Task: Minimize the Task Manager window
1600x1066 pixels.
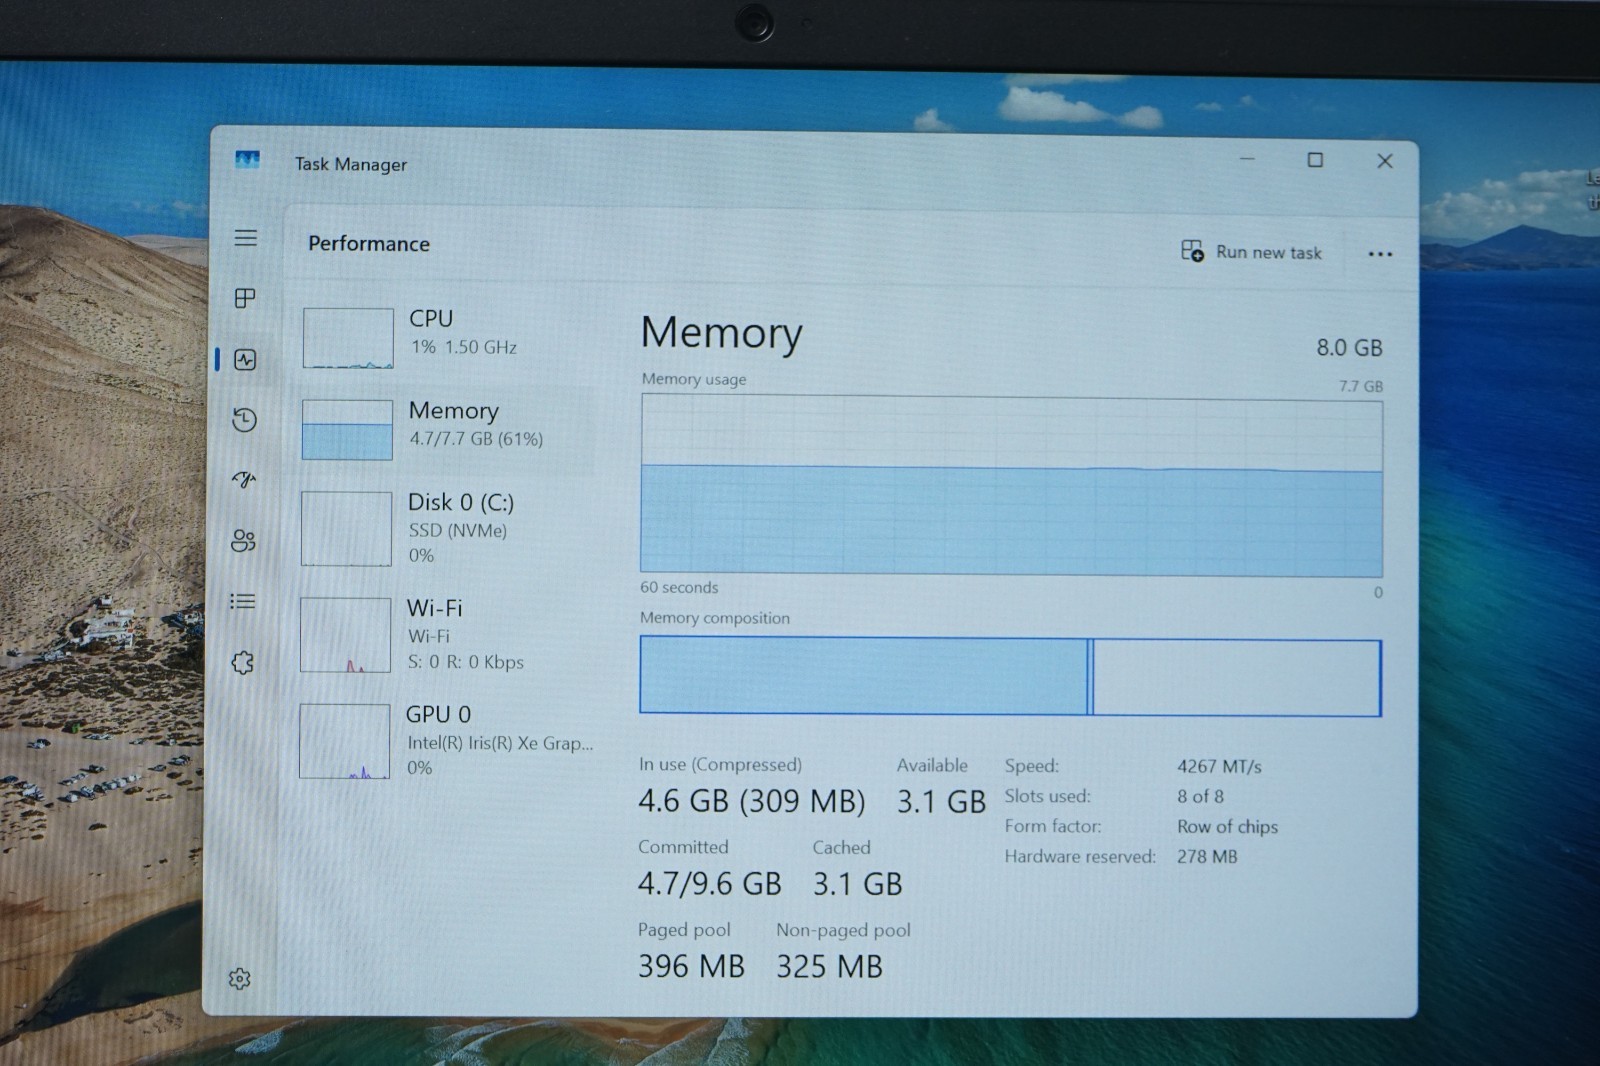Action: (x=1247, y=158)
